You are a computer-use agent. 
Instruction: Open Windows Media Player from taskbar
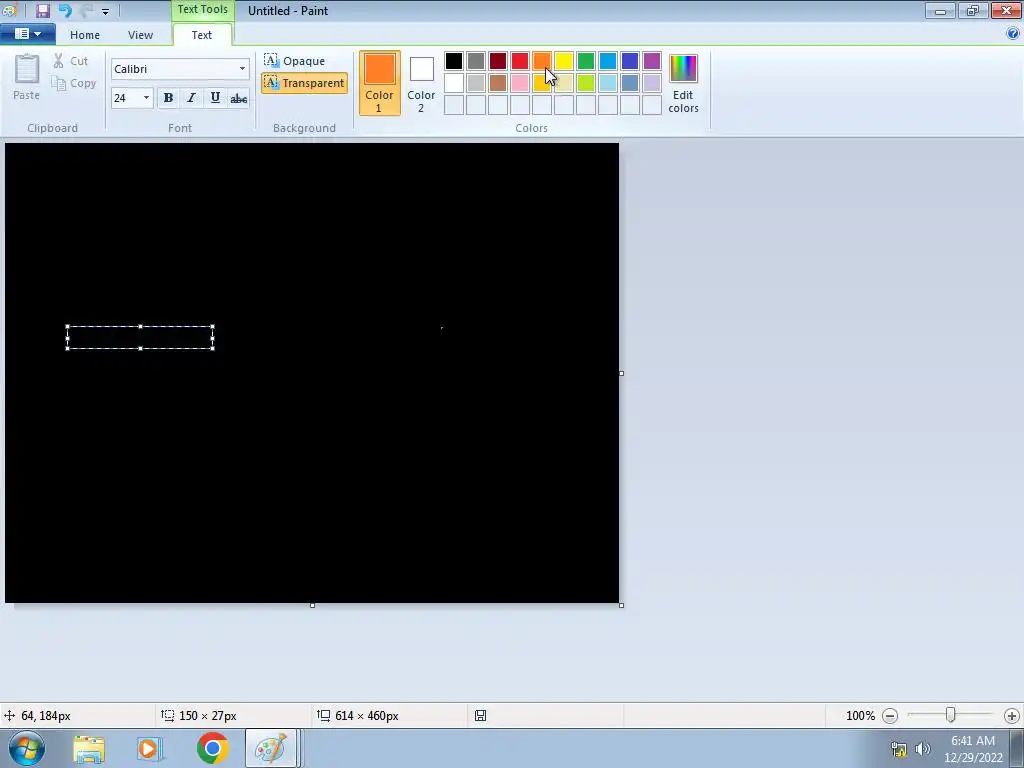click(x=149, y=748)
